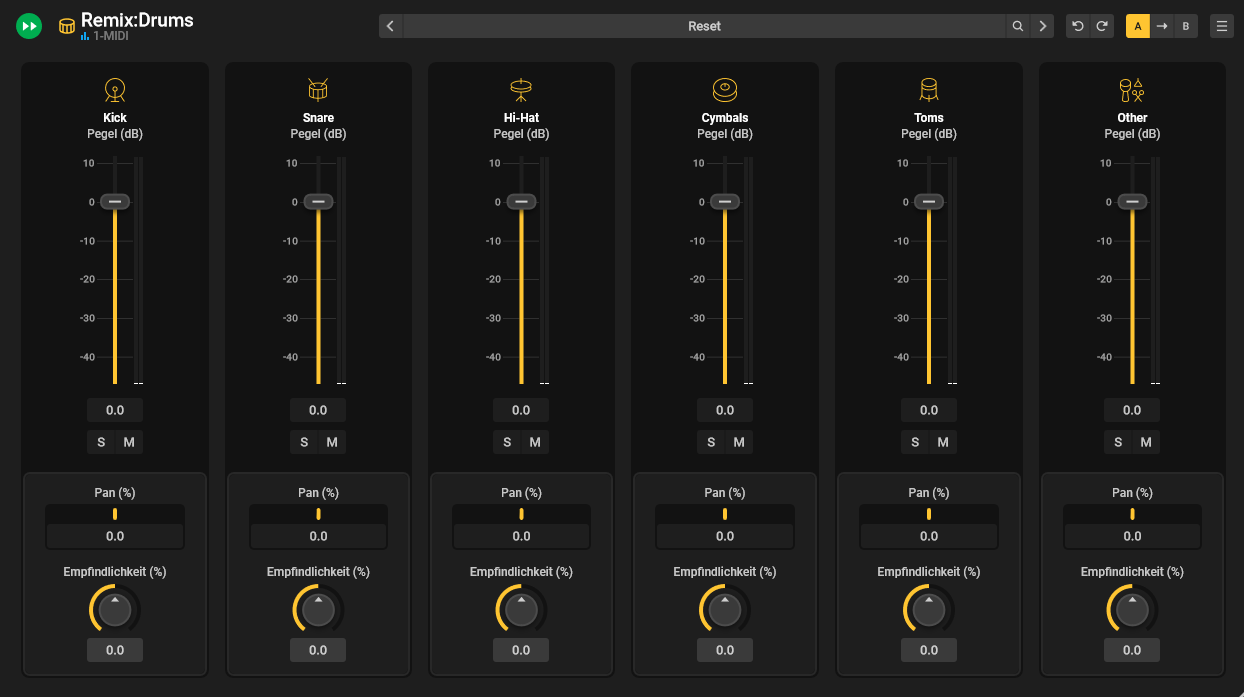Screen dimensions: 1244x697
Task: Click the Other pan value field
Action: pos(1132,536)
